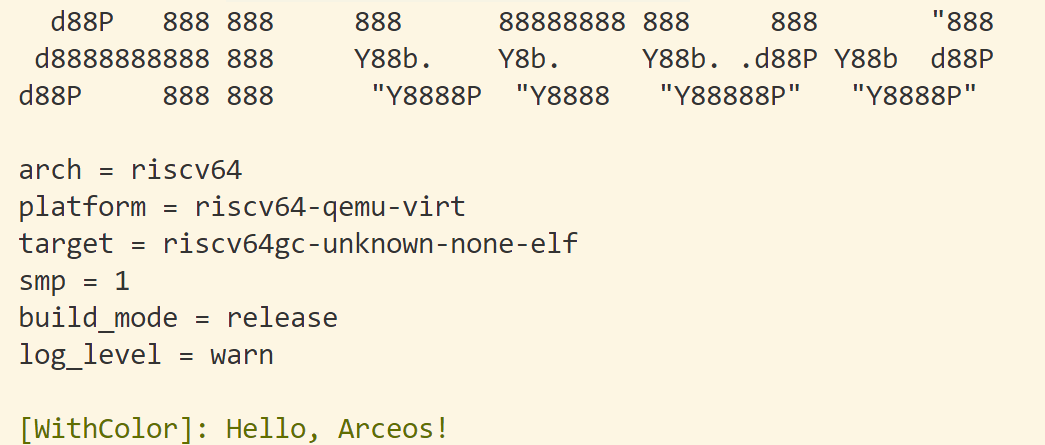Click the .d88P ASCII art segment
Image resolution: width=1045 pixels, height=445 pixels.
click(778, 59)
